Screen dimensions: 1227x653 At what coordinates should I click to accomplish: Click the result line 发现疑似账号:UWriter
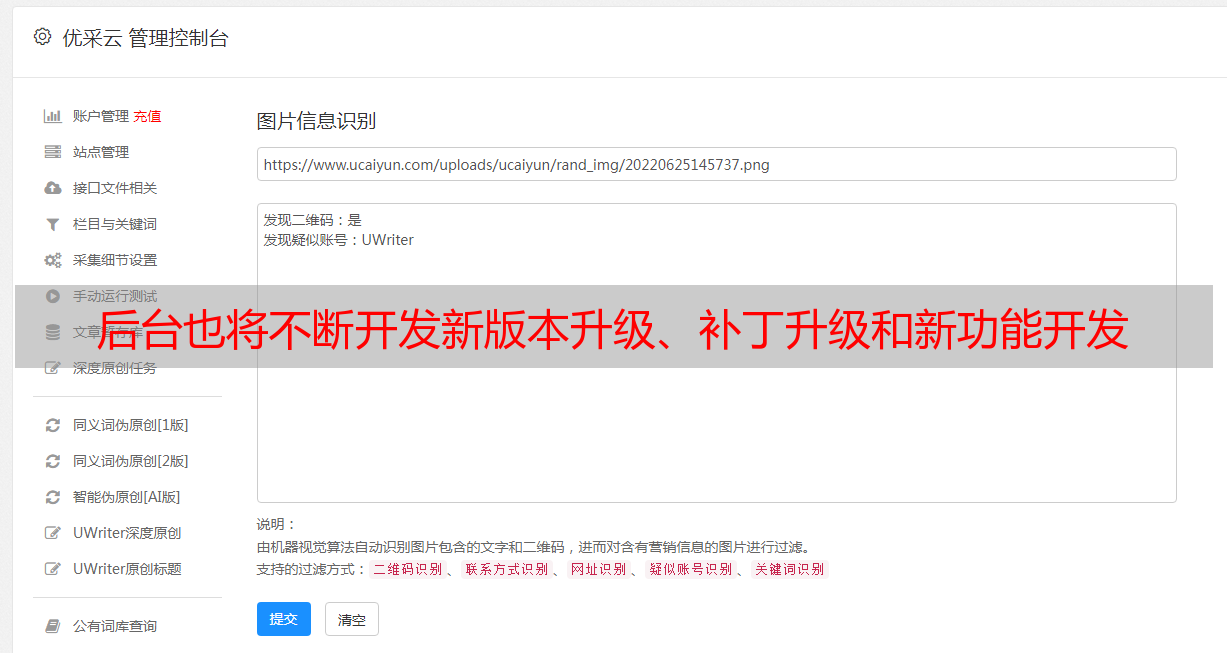(338, 240)
